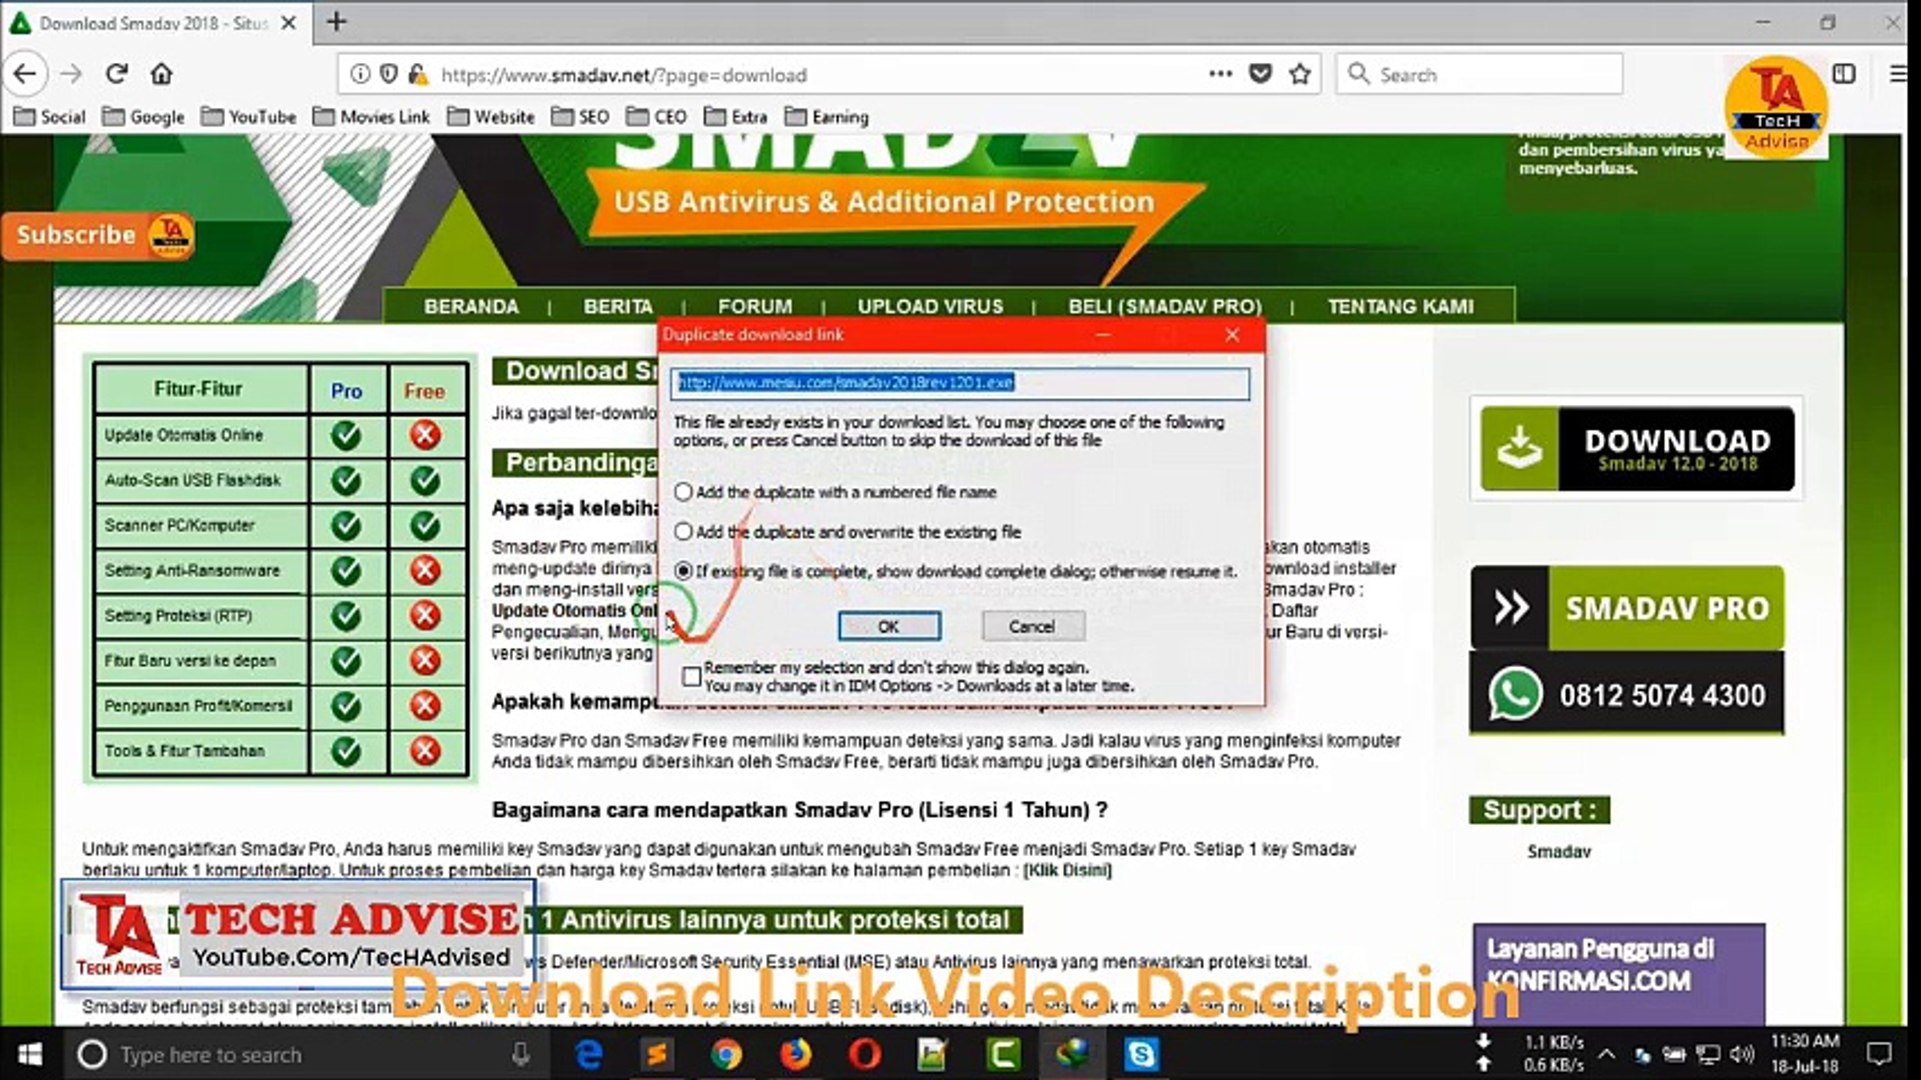Click UPLOAD VIRUS menu tab
Viewport: 1921px width, 1080px height.
930,306
